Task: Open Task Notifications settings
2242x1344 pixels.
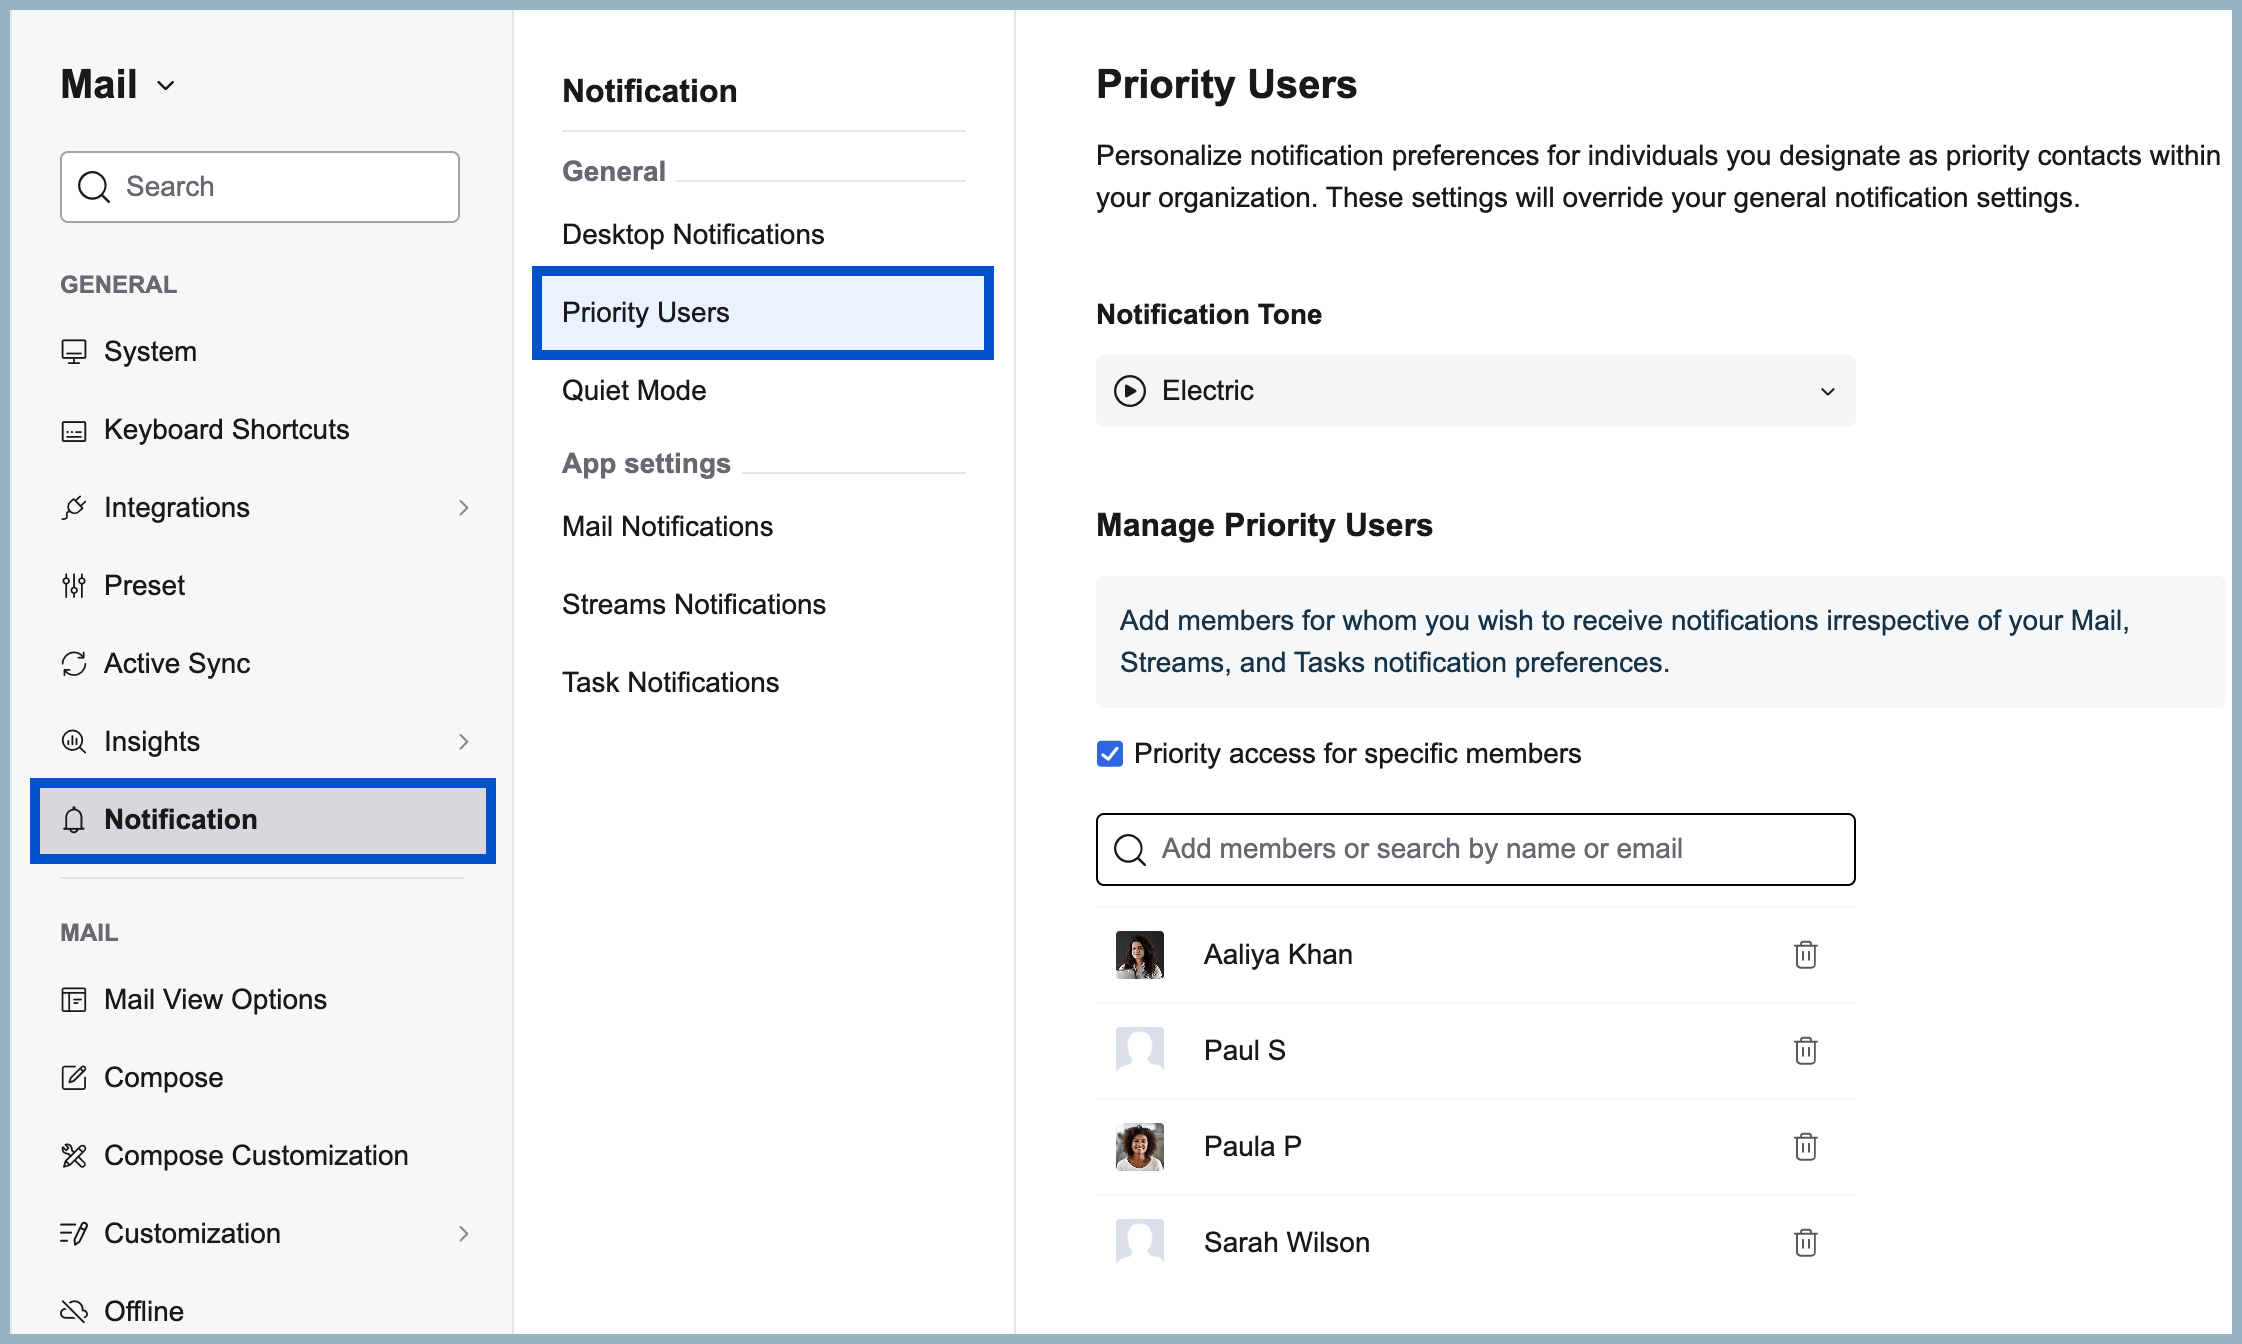Action: point(670,681)
